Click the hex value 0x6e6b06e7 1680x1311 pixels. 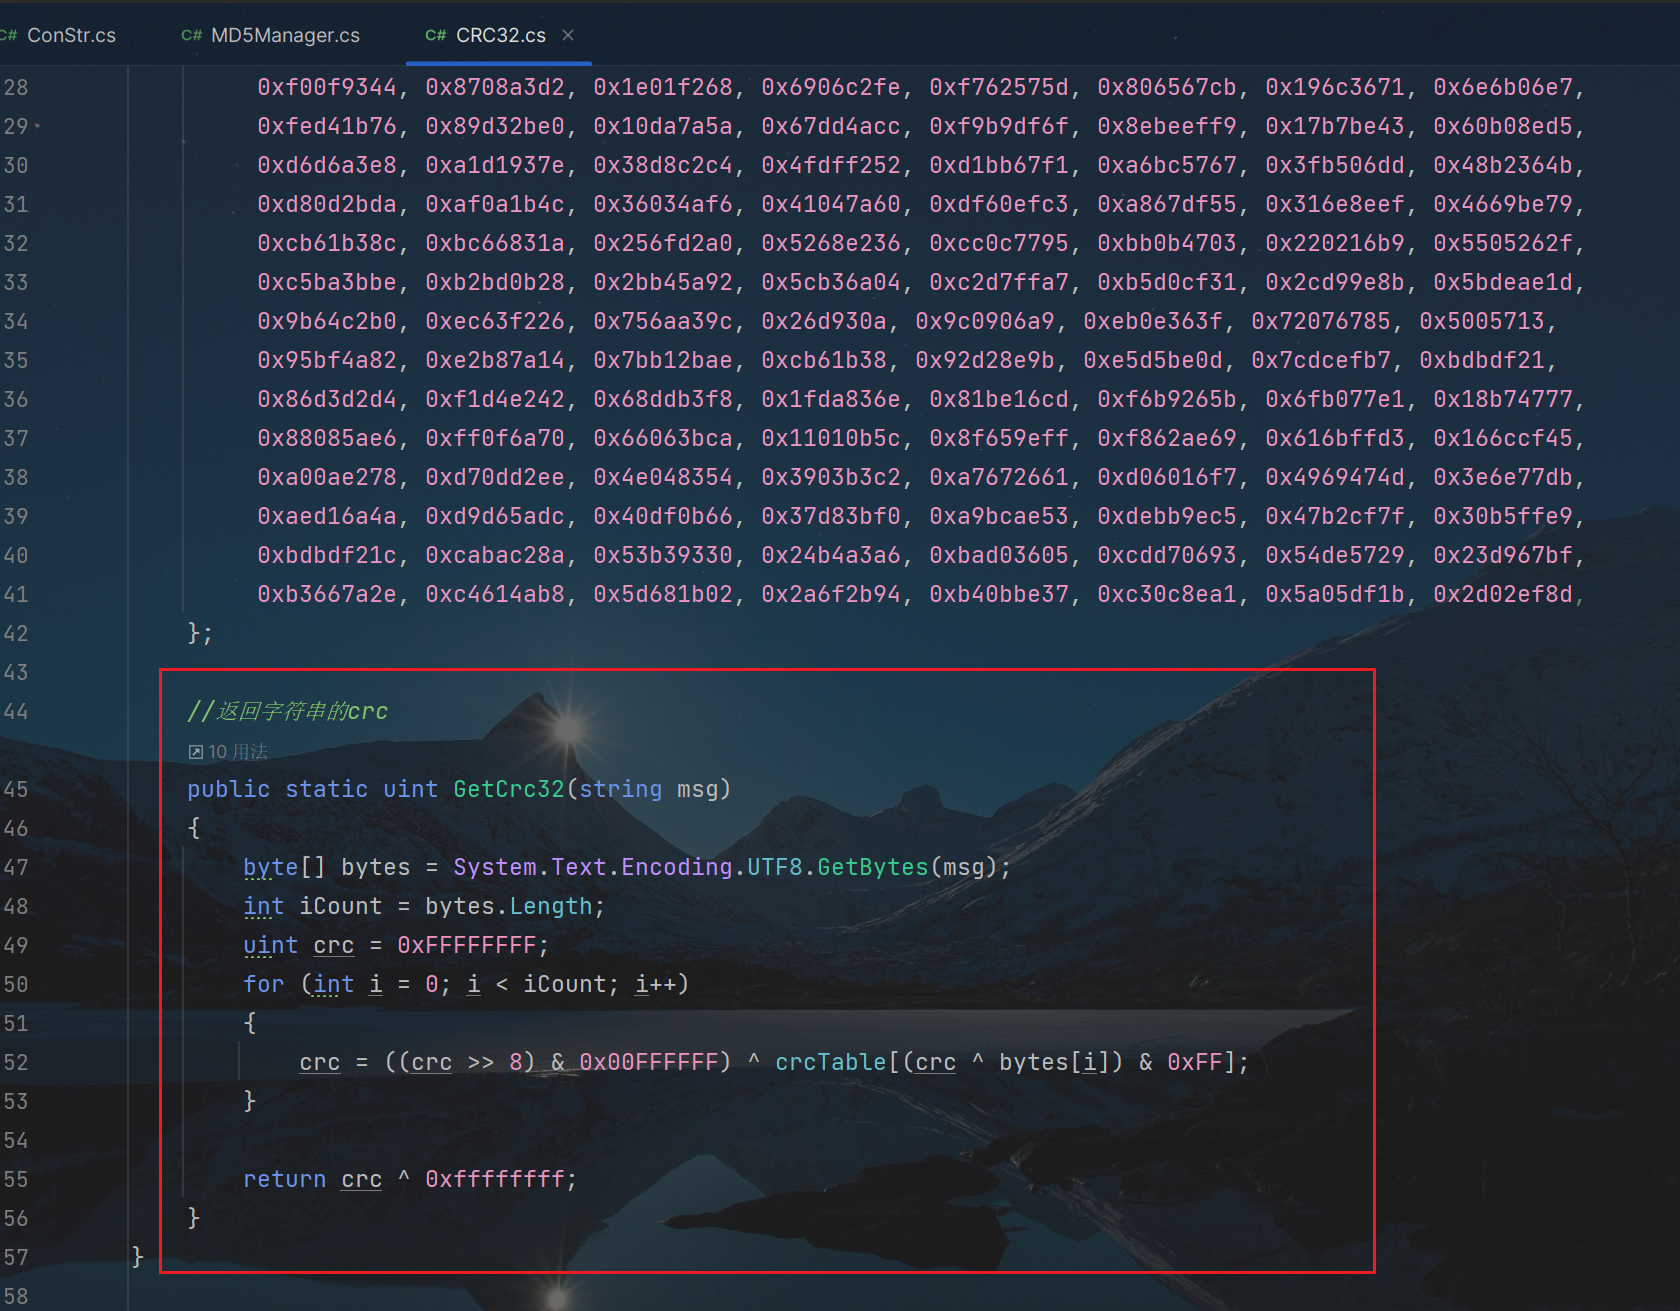[x=1503, y=87]
